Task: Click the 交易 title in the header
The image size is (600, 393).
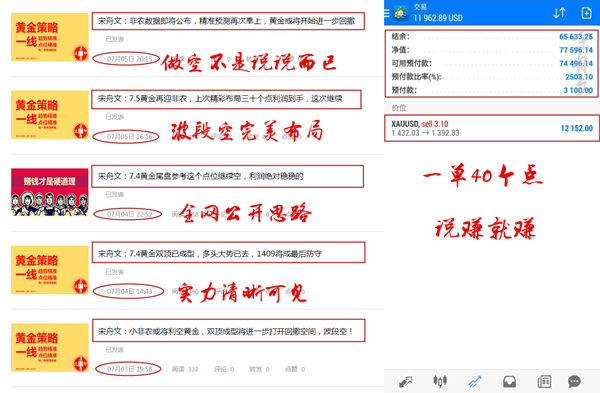Action: coord(420,7)
